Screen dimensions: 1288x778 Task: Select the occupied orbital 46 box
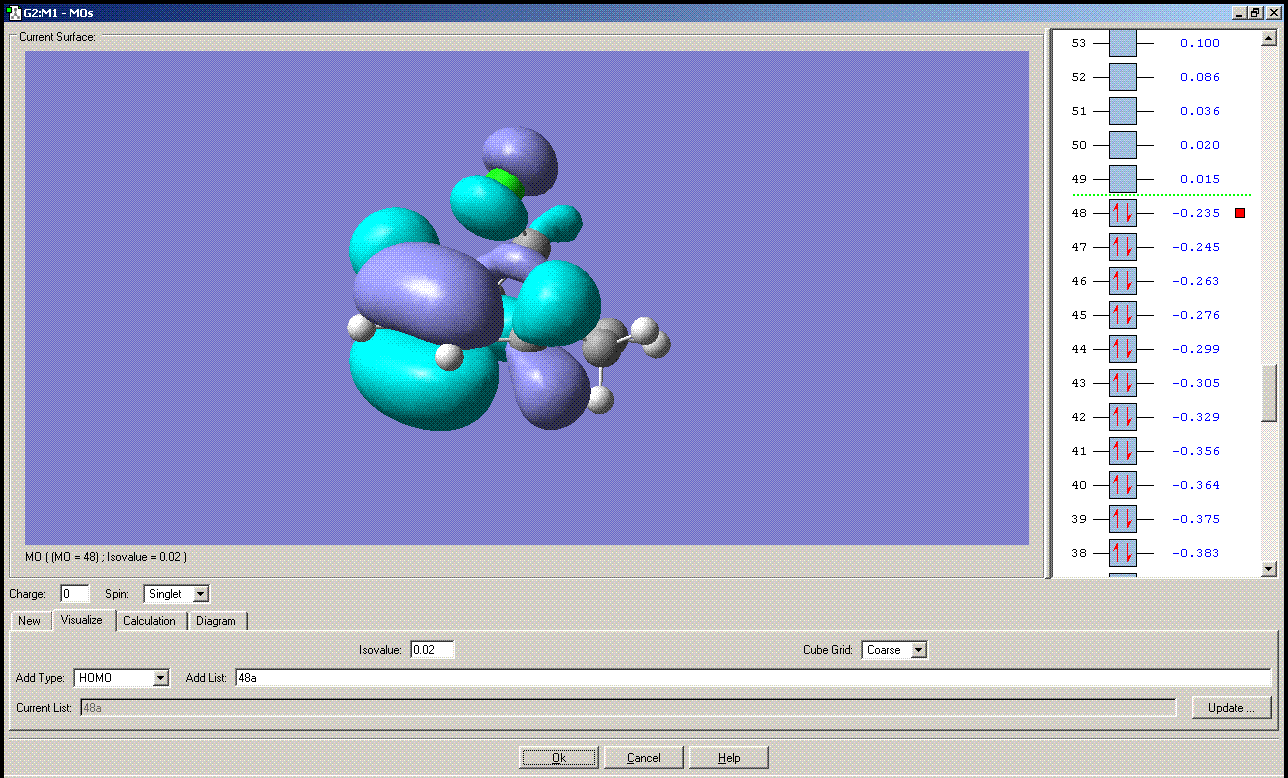[1123, 281]
